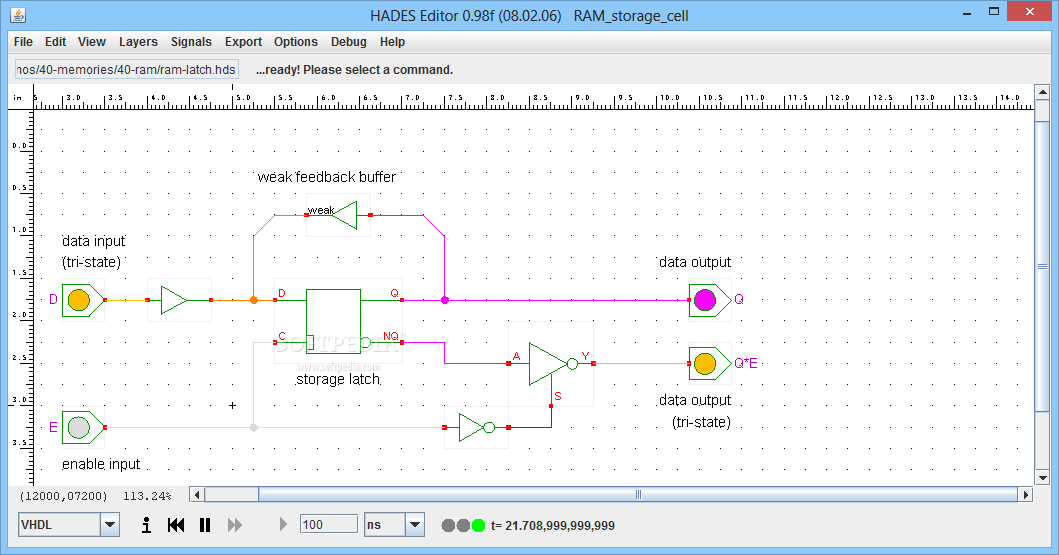Open the Help menu
This screenshot has width=1059, height=555.
(392, 42)
